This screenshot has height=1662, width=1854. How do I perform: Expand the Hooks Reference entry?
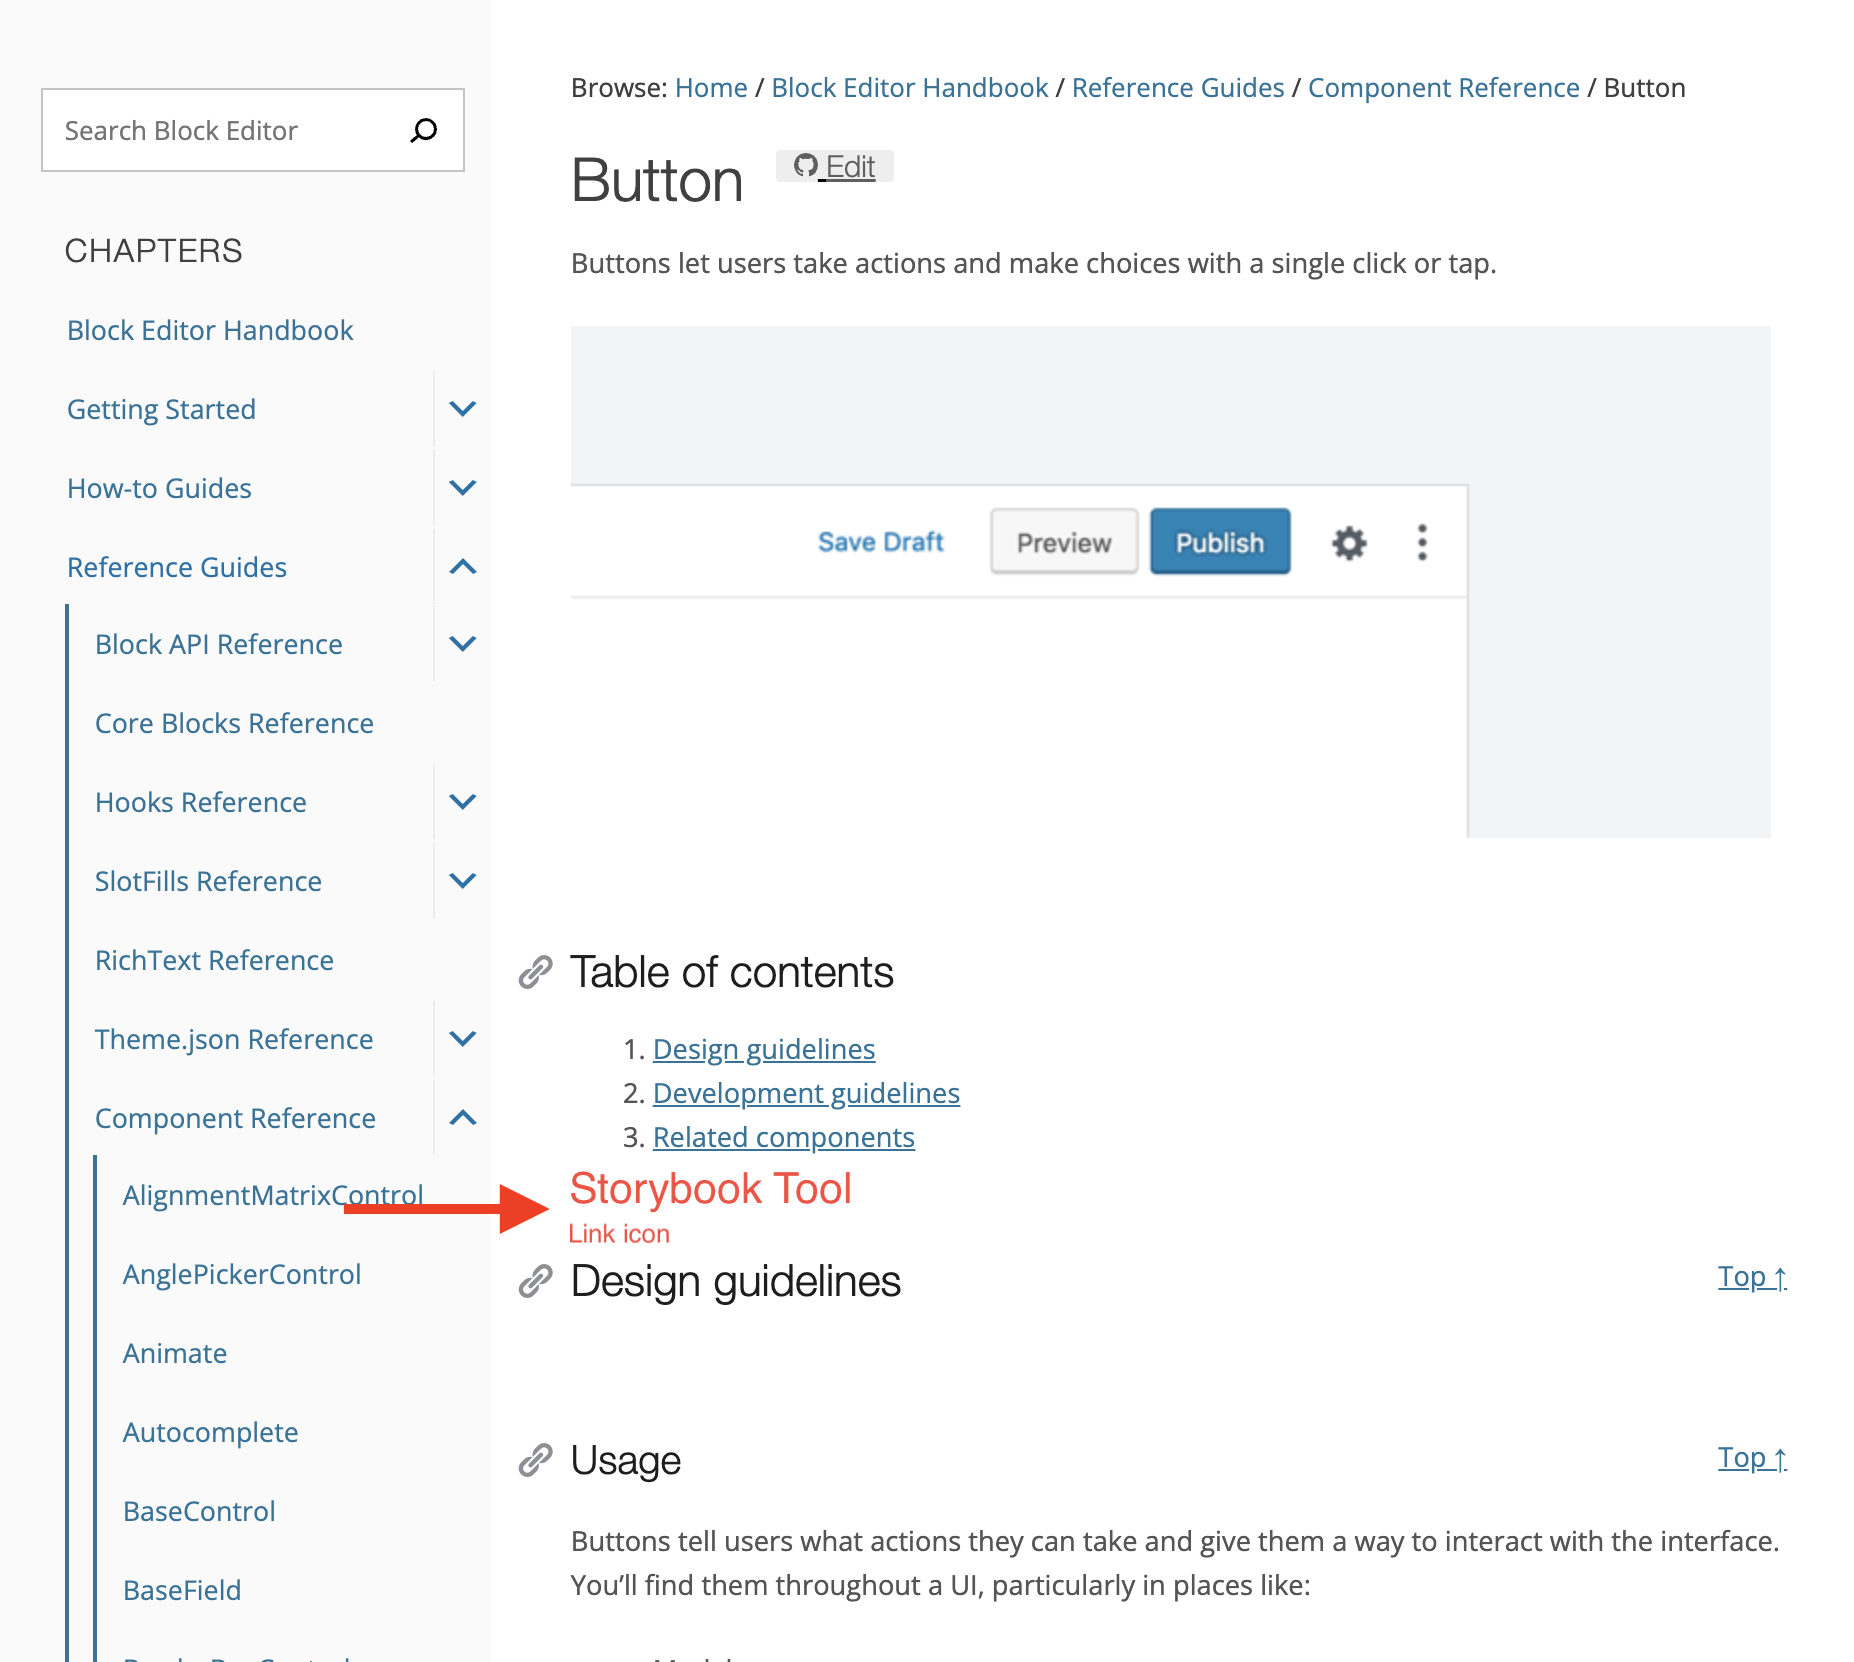click(x=461, y=801)
